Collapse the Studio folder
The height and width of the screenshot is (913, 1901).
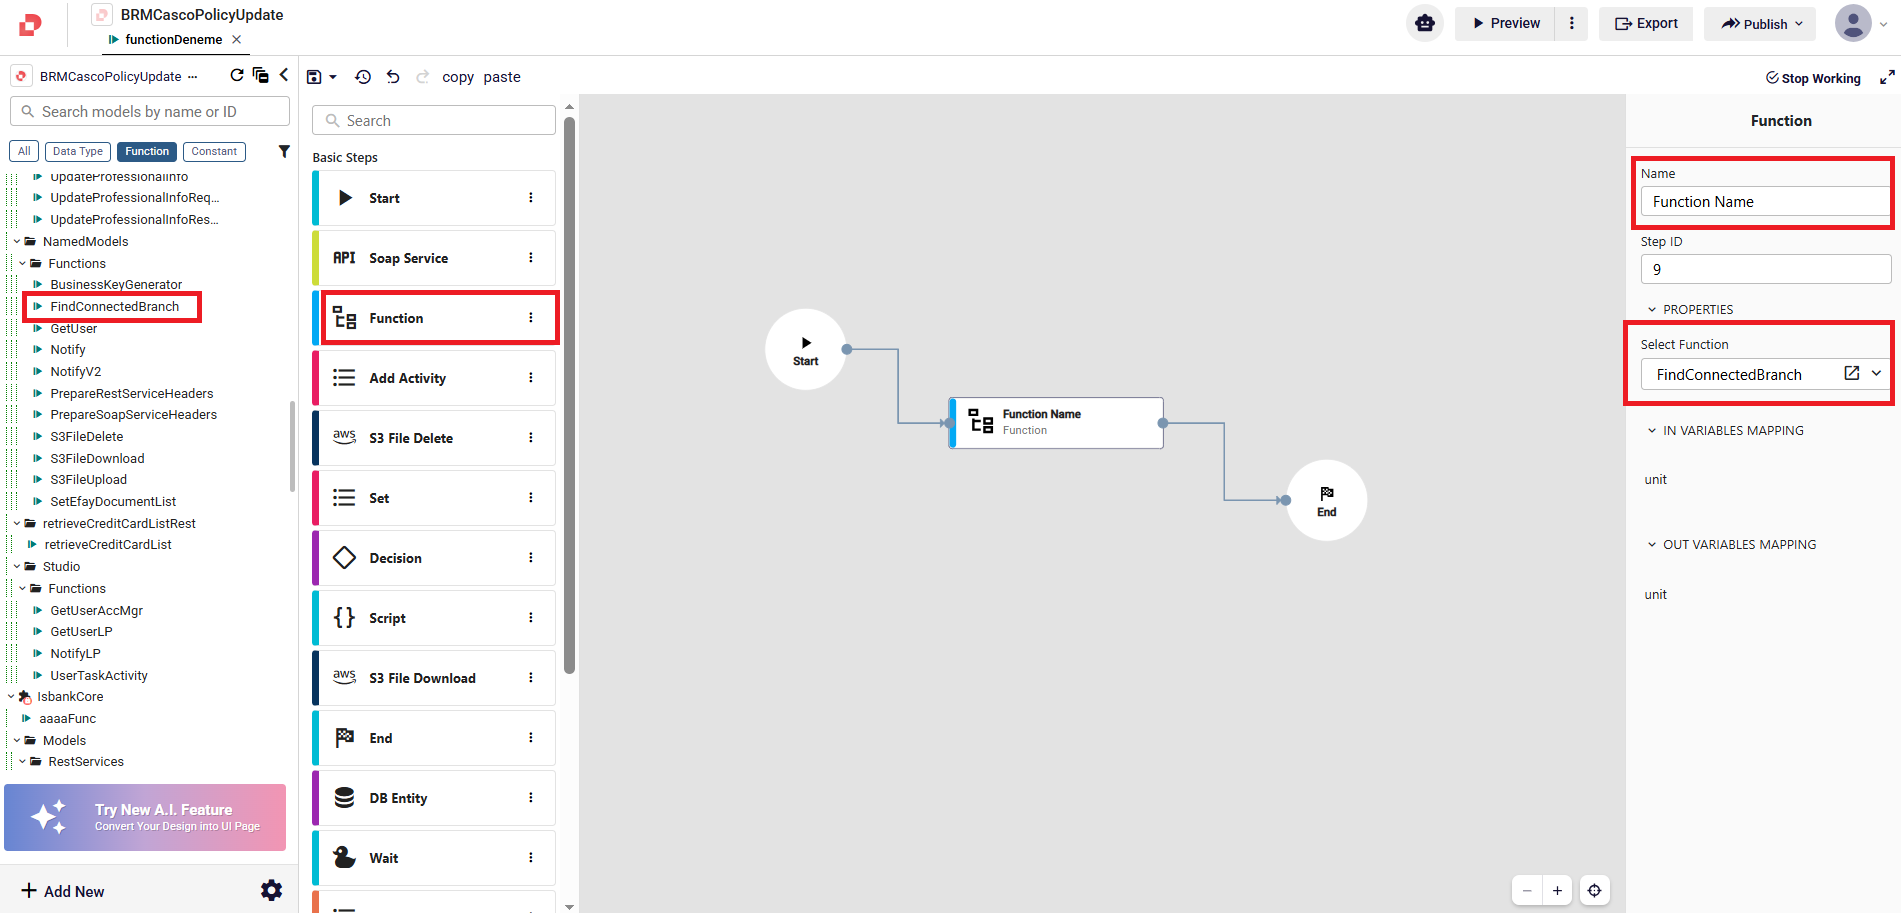(17, 566)
